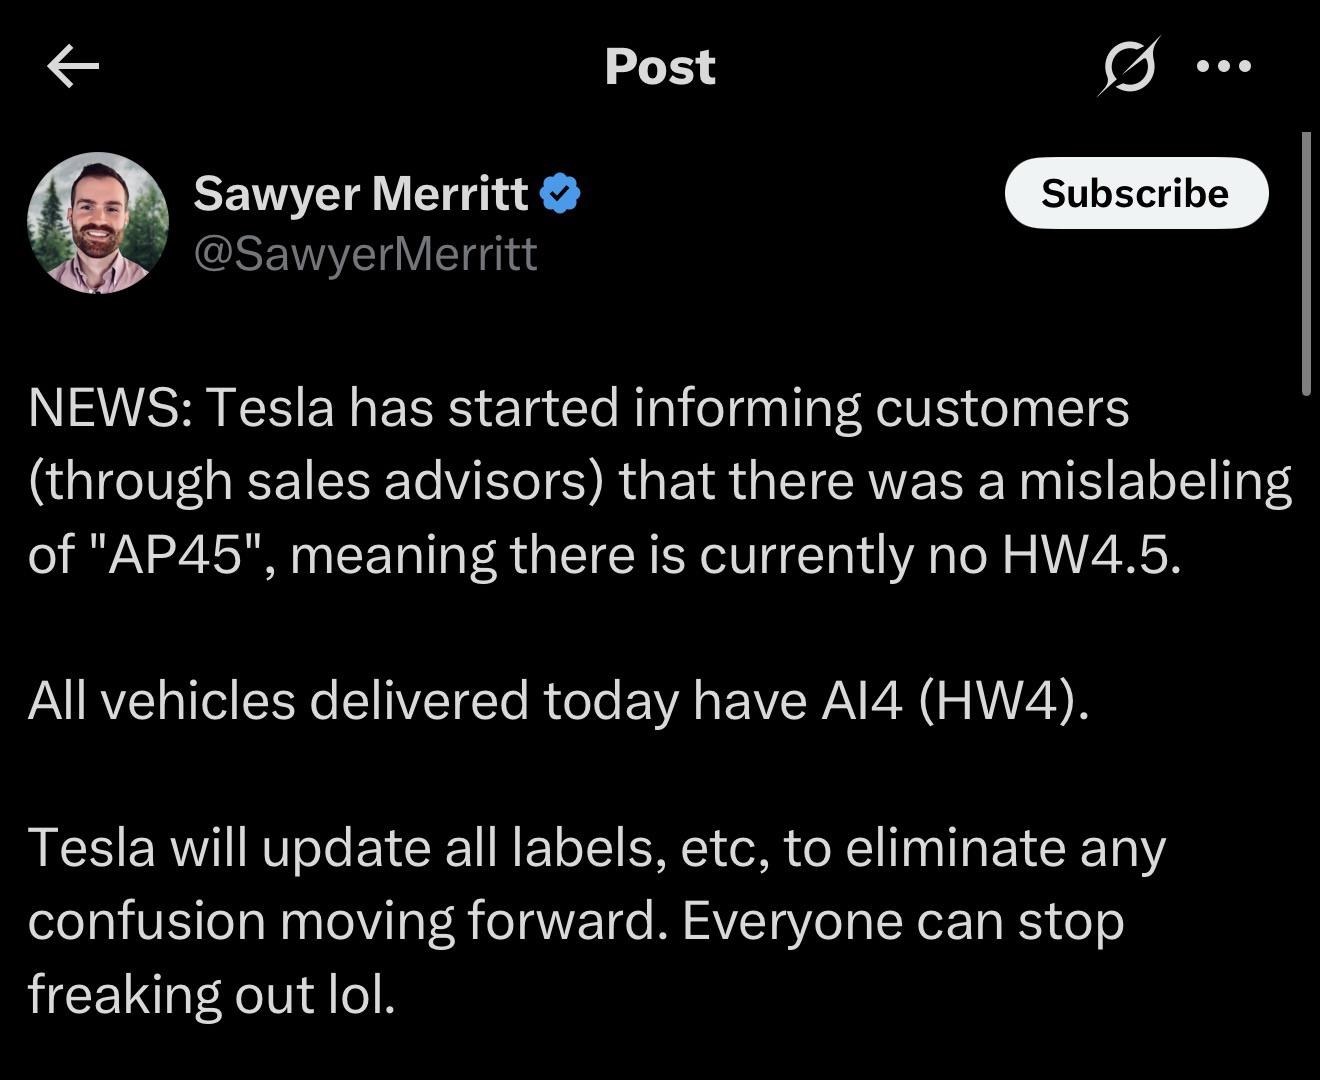Click the "mislabeling" word in the post

click(x=1155, y=481)
